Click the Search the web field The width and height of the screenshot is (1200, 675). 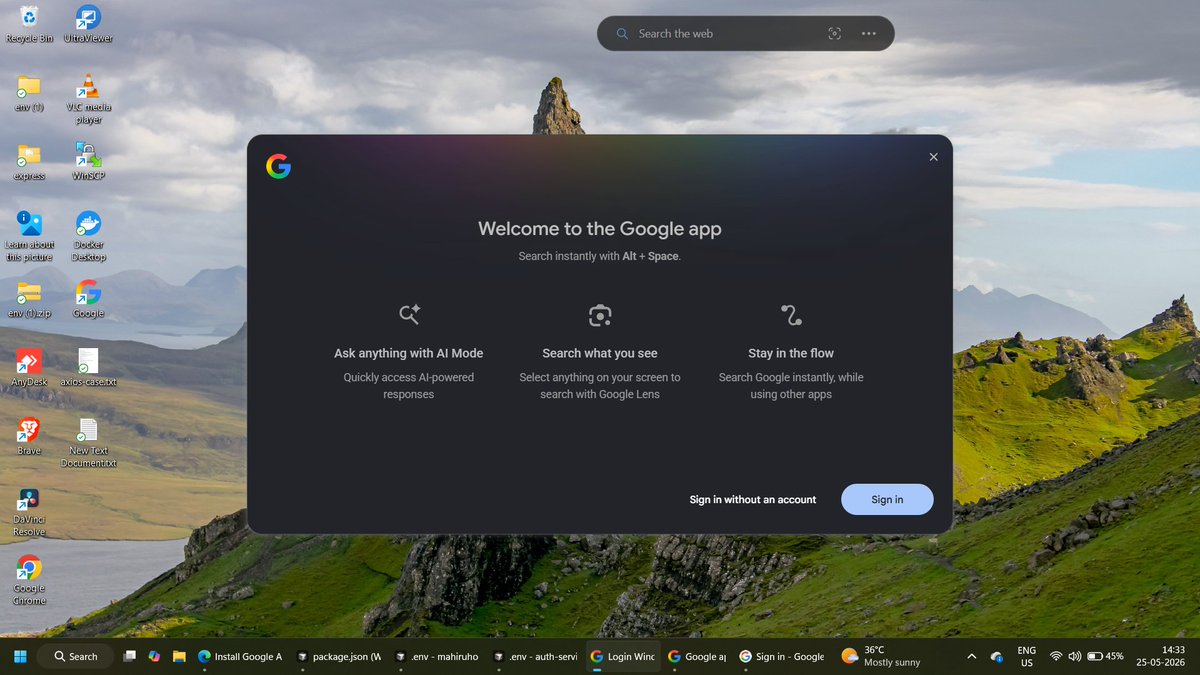click(x=727, y=33)
